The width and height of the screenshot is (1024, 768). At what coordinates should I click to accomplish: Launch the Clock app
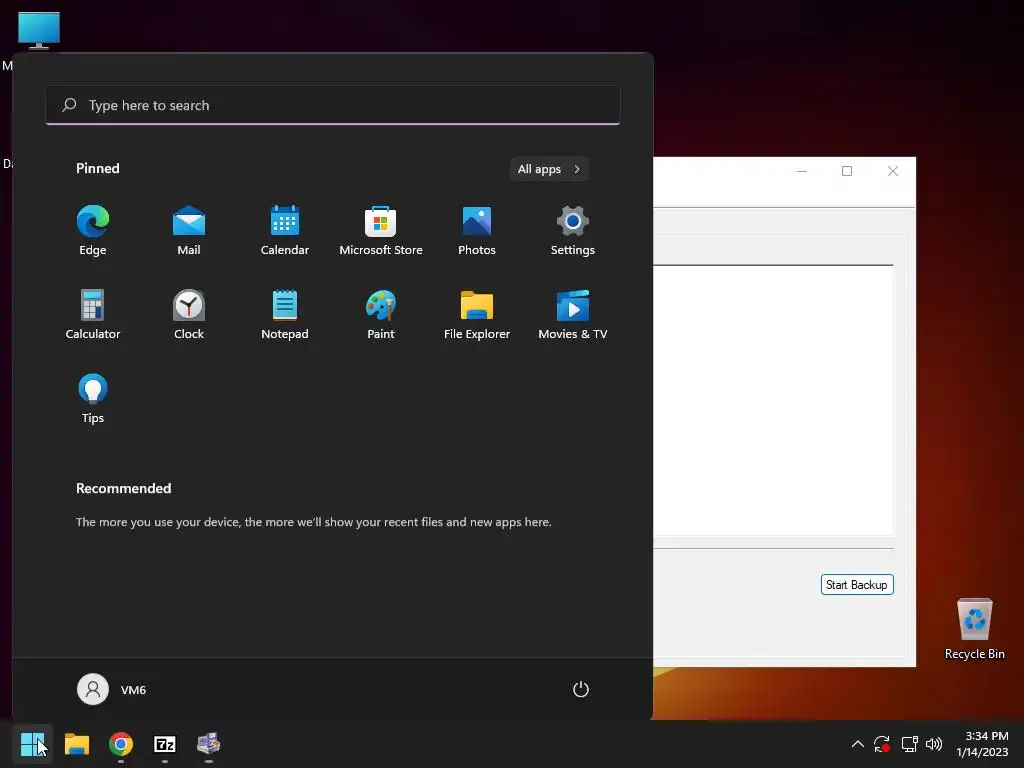[189, 315]
